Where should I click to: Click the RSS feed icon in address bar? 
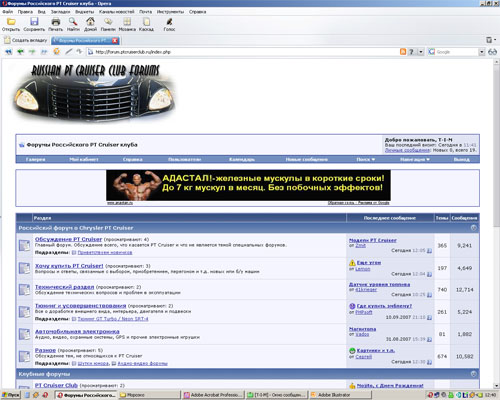click(403, 52)
